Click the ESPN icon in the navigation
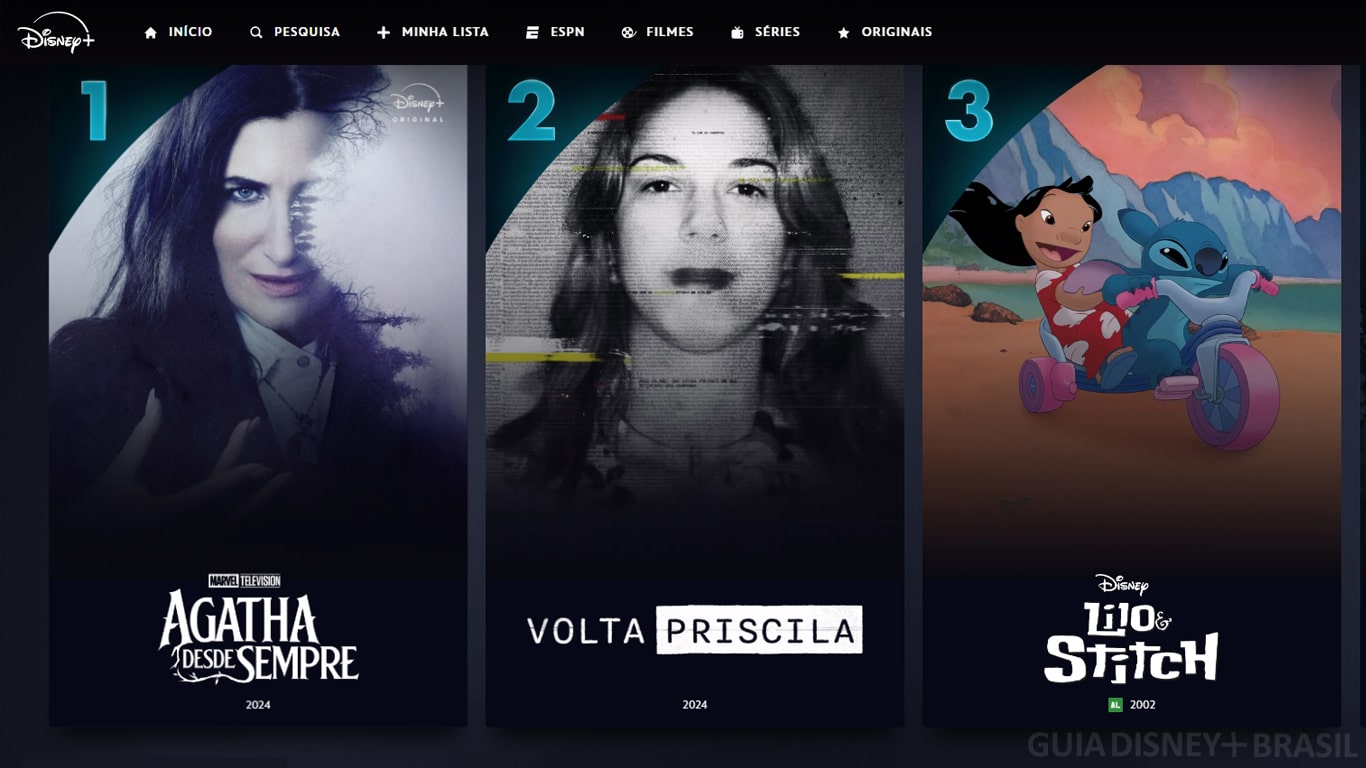This screenshot has height=768, width=1366. (532, 33)
